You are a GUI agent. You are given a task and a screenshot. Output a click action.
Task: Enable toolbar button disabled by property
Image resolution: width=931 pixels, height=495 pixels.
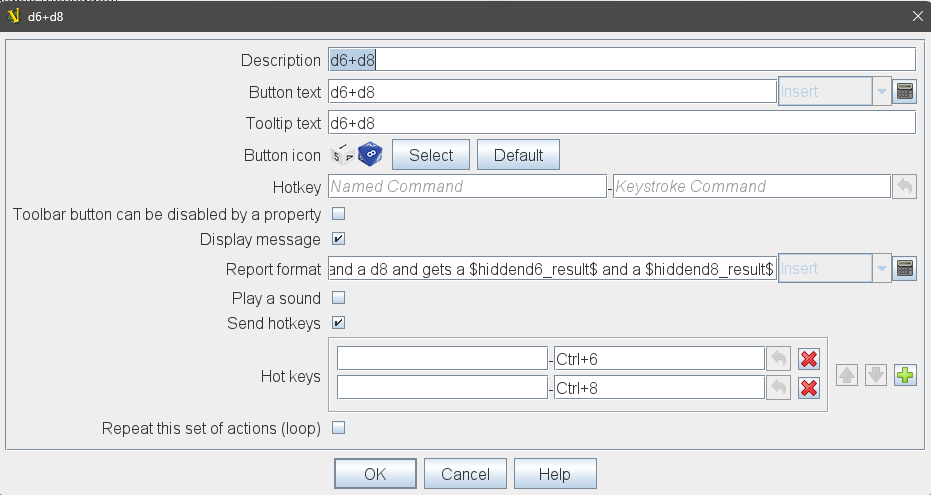point(338,214)
